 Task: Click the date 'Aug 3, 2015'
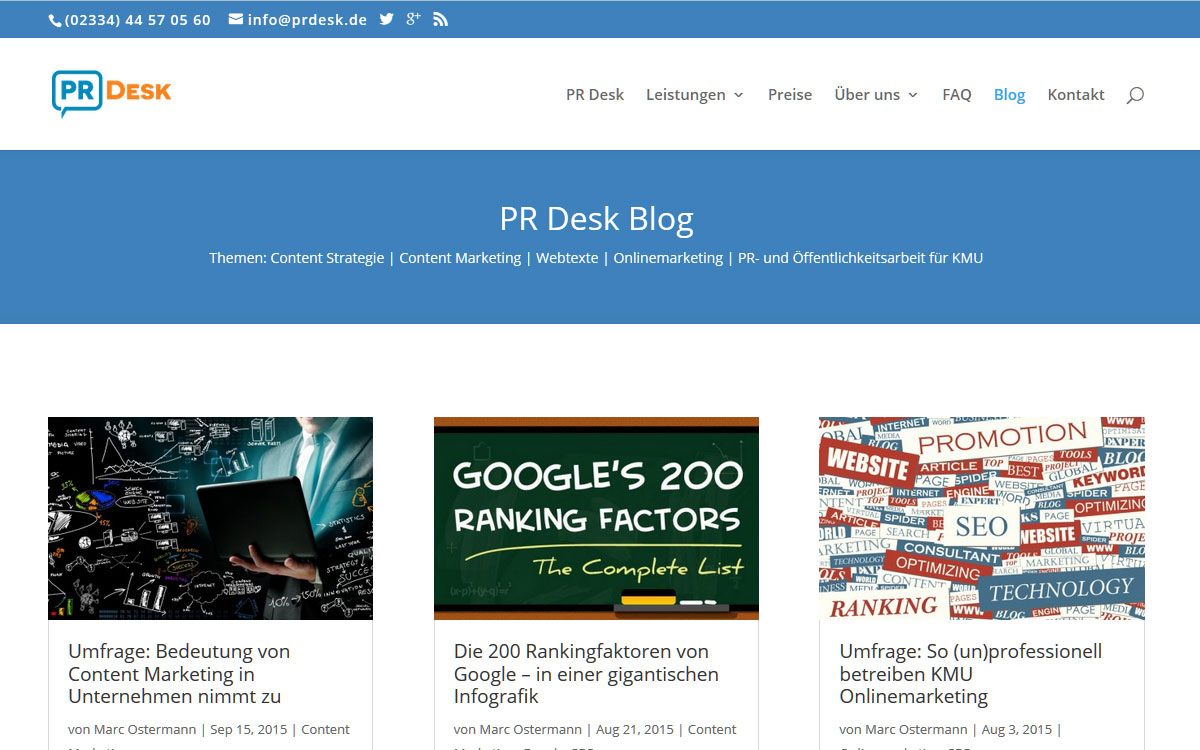point(1017,729)
